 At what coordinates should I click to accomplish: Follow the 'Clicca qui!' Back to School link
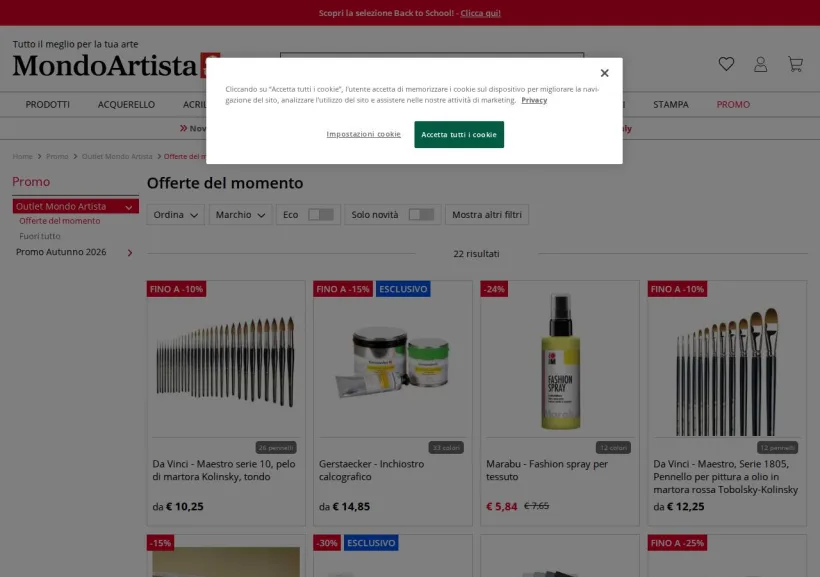pos(480,13)
